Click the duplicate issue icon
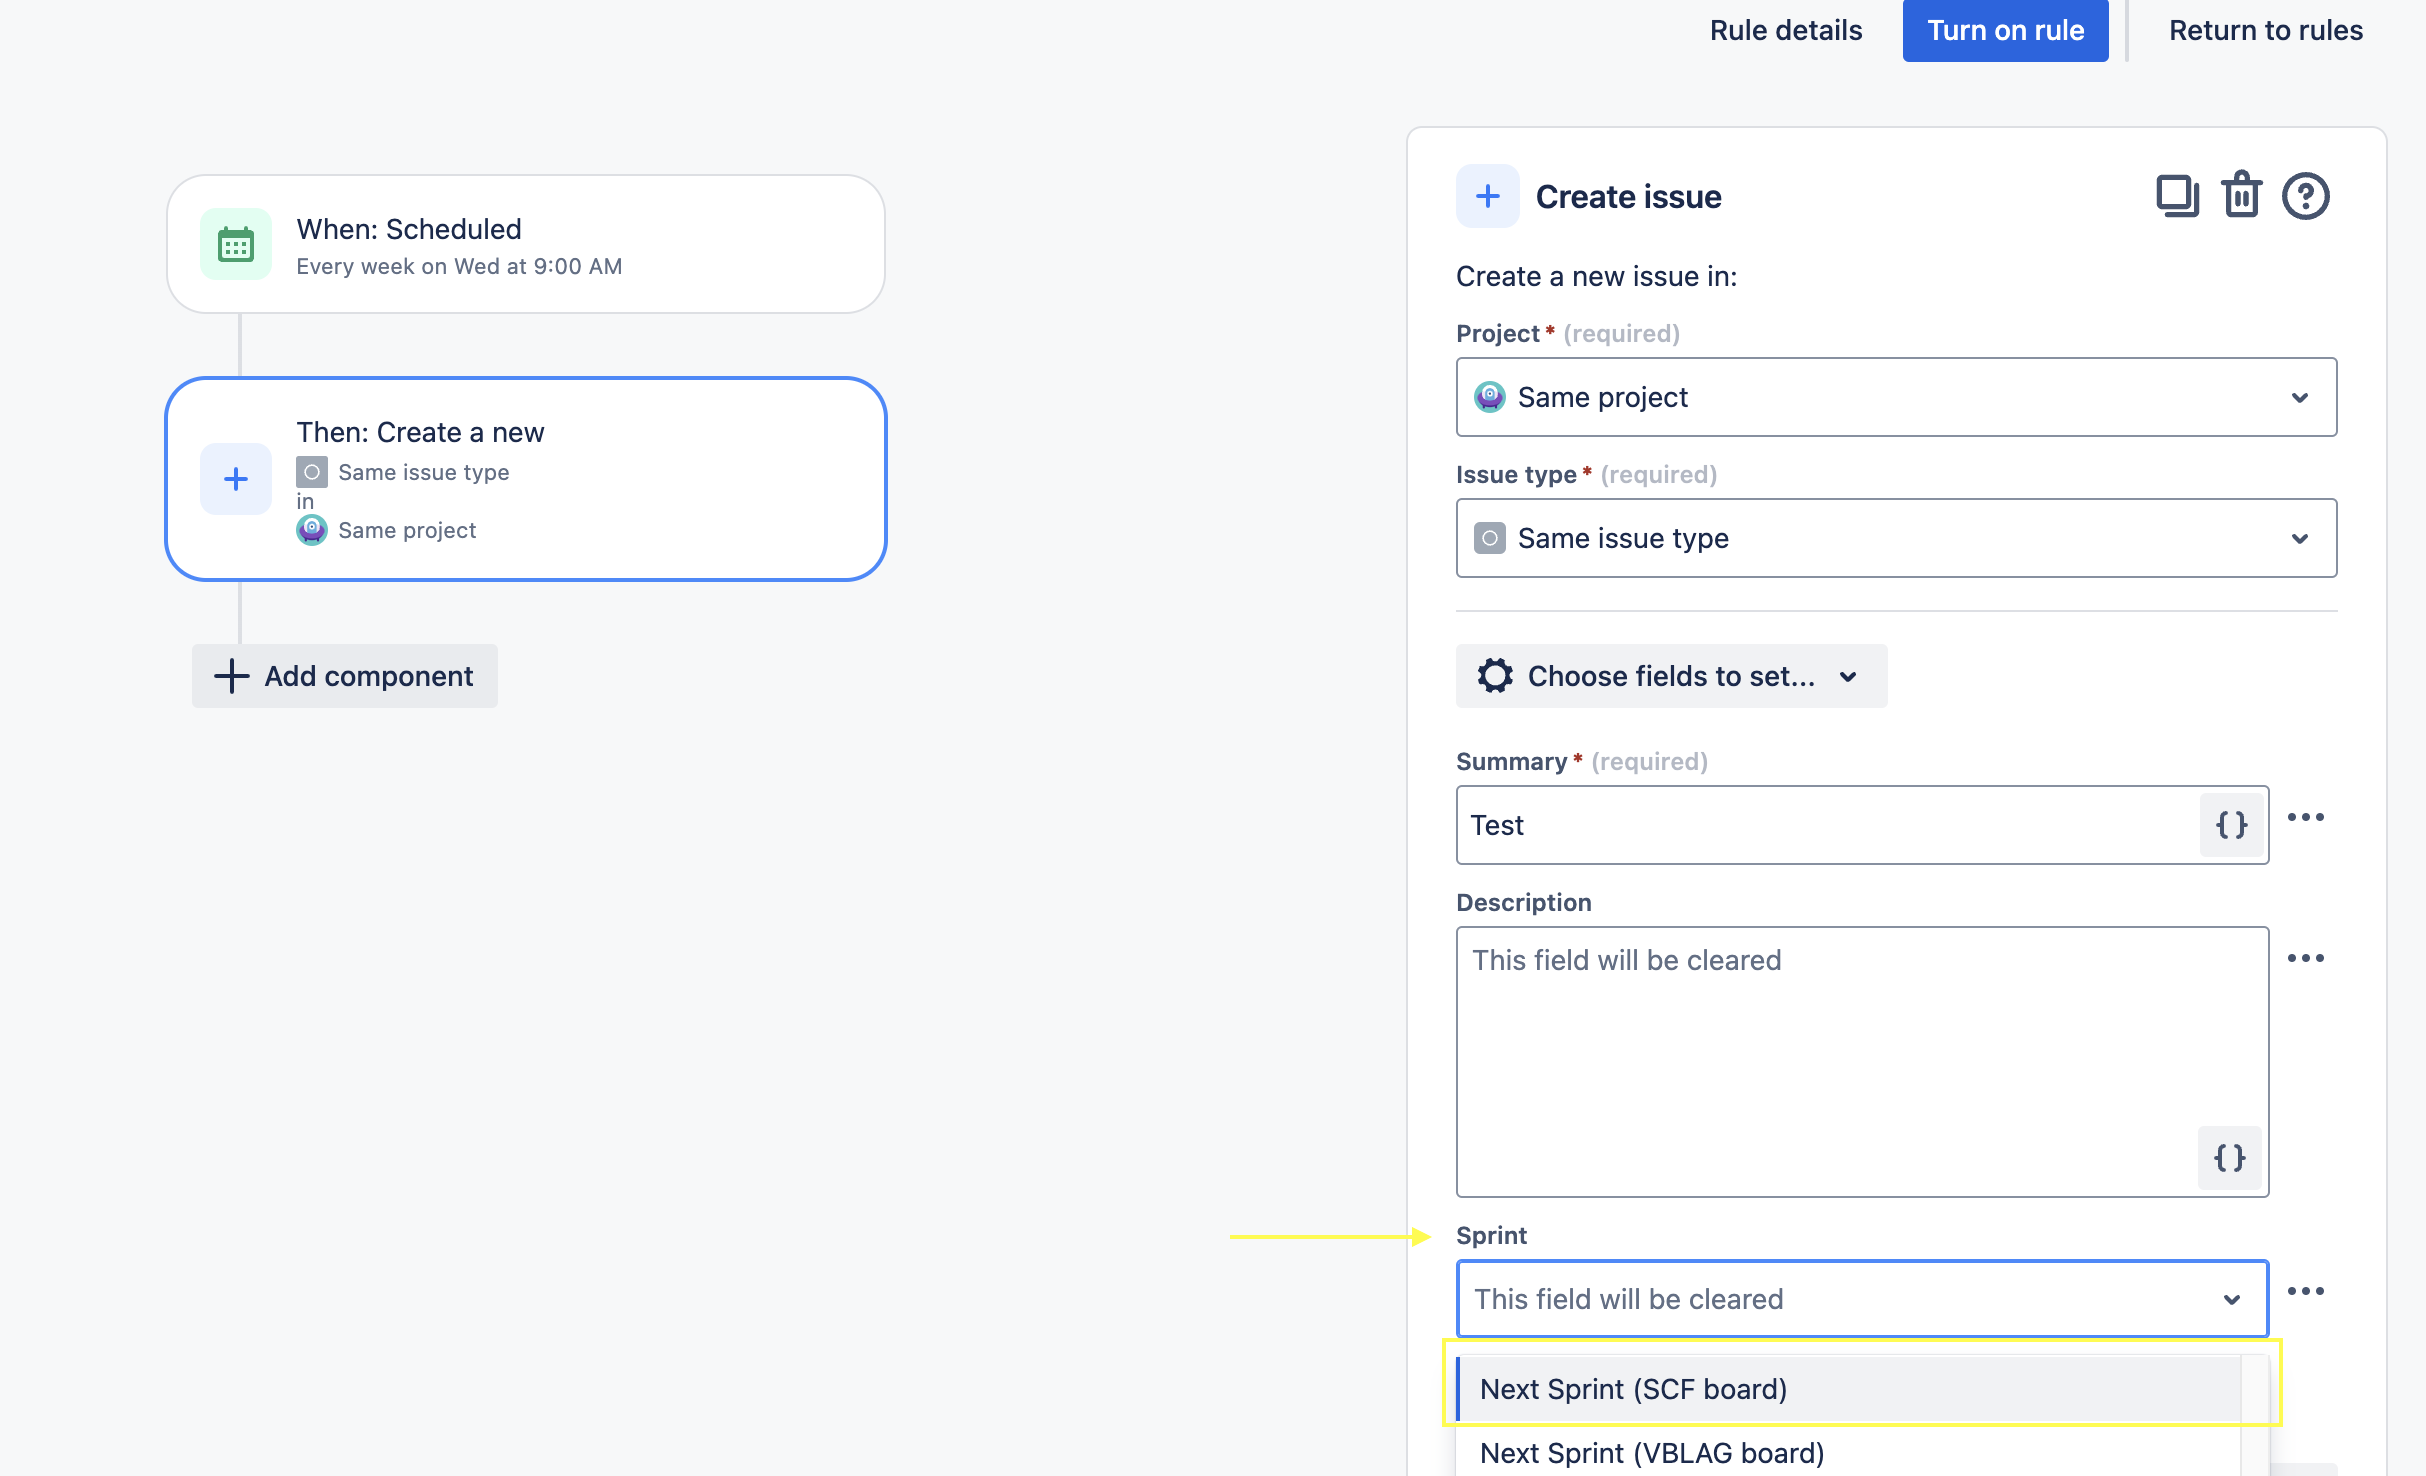 [2175, 196]
